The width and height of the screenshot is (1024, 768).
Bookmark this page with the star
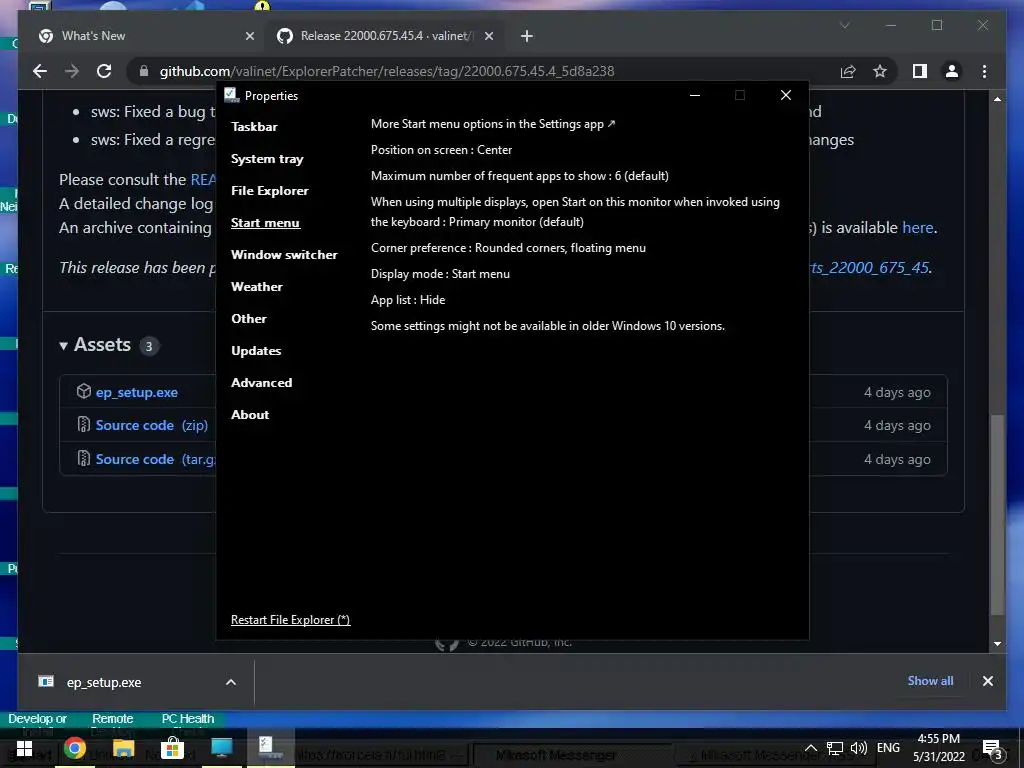click(x=880, y=71)
